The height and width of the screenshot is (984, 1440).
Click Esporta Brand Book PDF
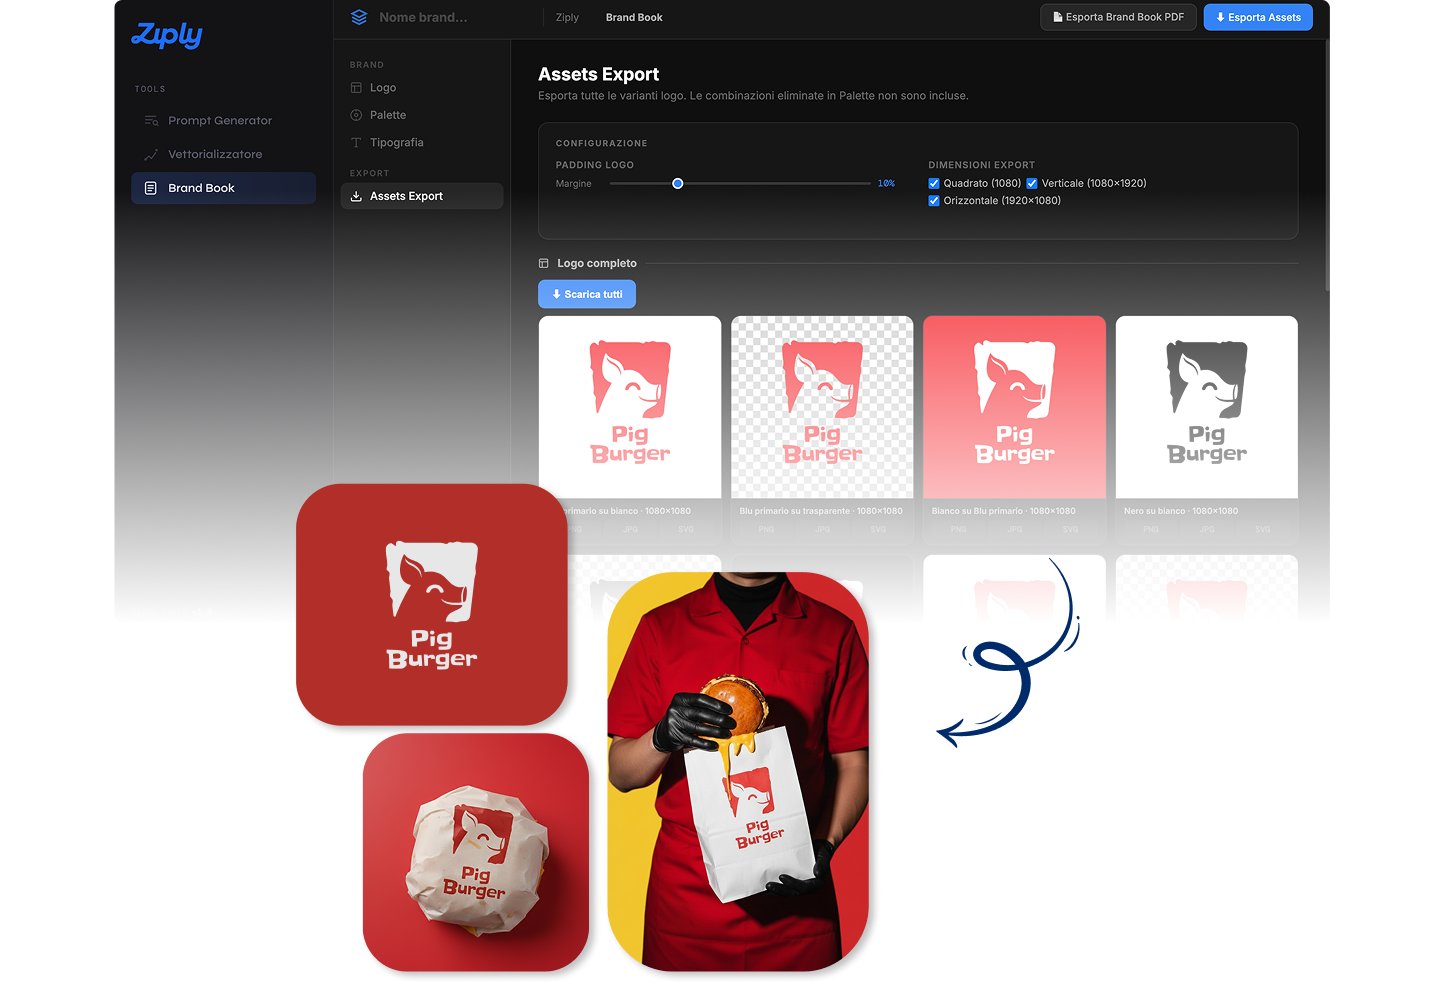tap(1118, 17)
